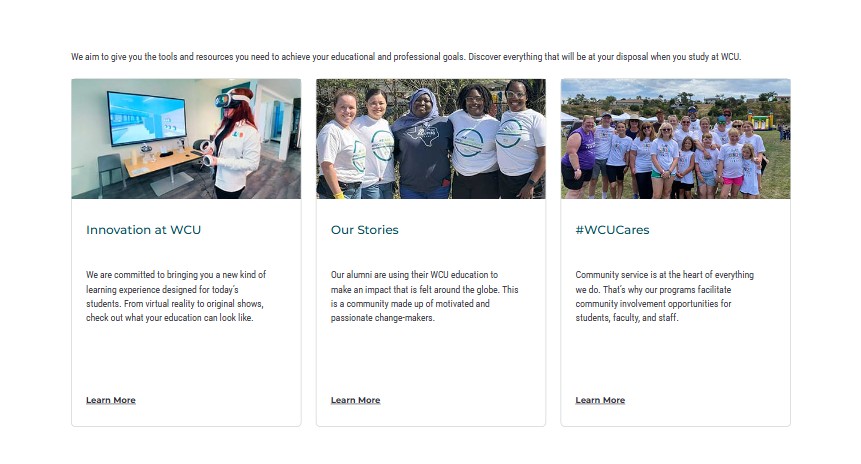Click the wall-mounted TV screen in VR photo
Screen dimensions: 861x464
146,118
